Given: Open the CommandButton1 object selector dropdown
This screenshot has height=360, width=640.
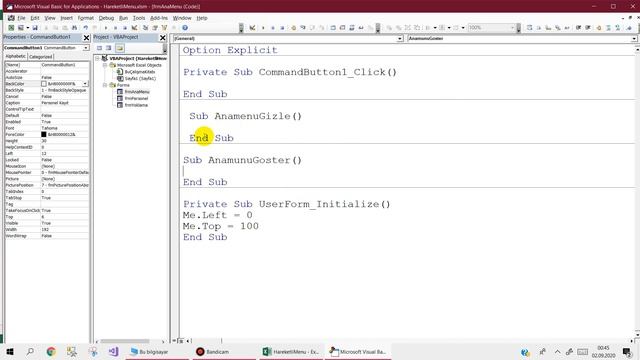Looking at the screenshot, I should (86, 48).
